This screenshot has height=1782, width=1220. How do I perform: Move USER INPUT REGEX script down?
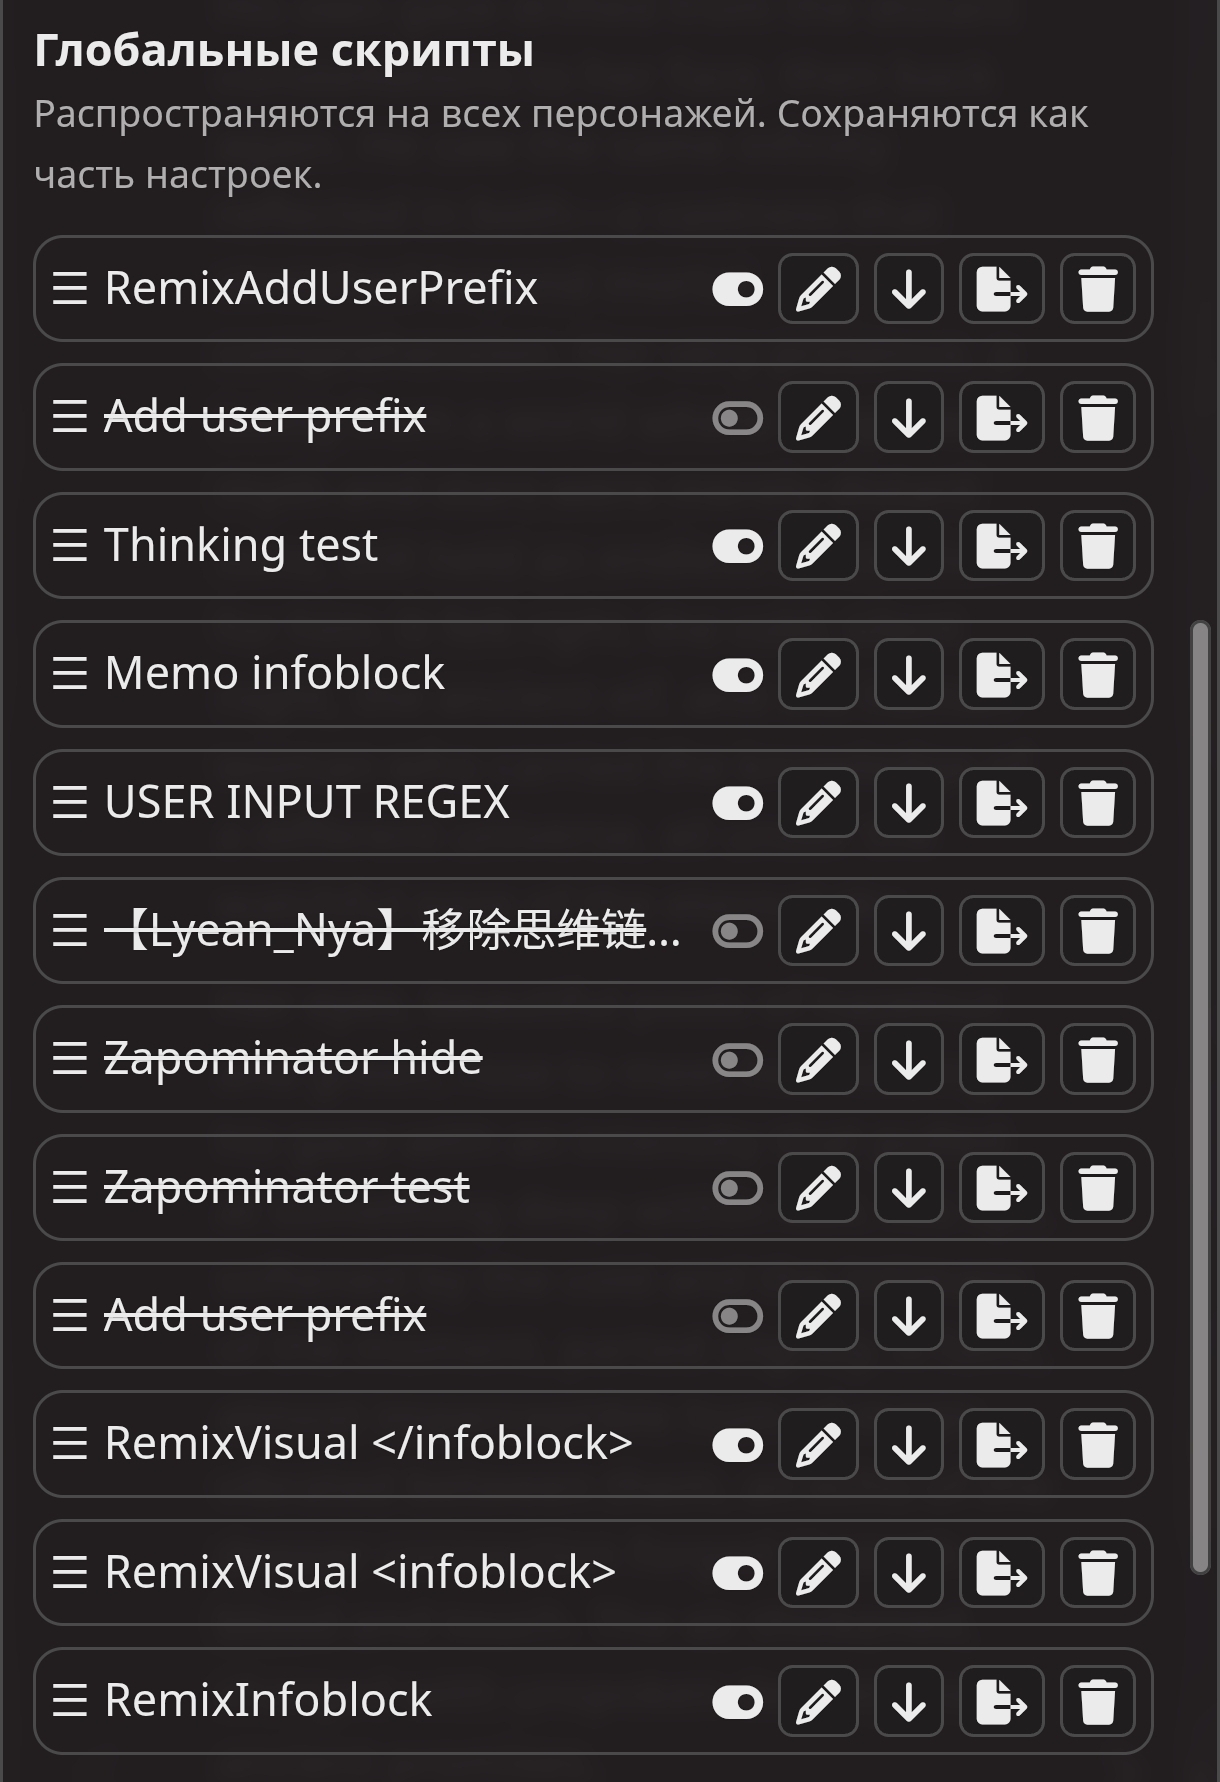(908, 803)
